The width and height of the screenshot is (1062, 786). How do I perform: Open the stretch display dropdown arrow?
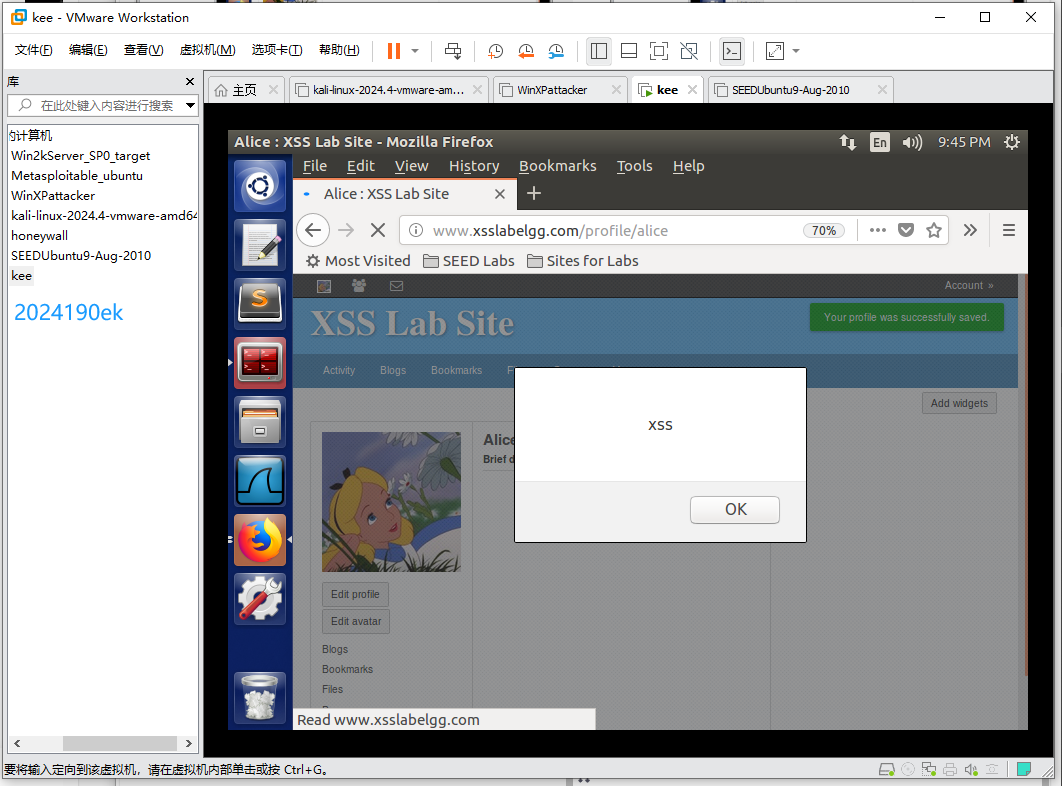click(796, 51)
